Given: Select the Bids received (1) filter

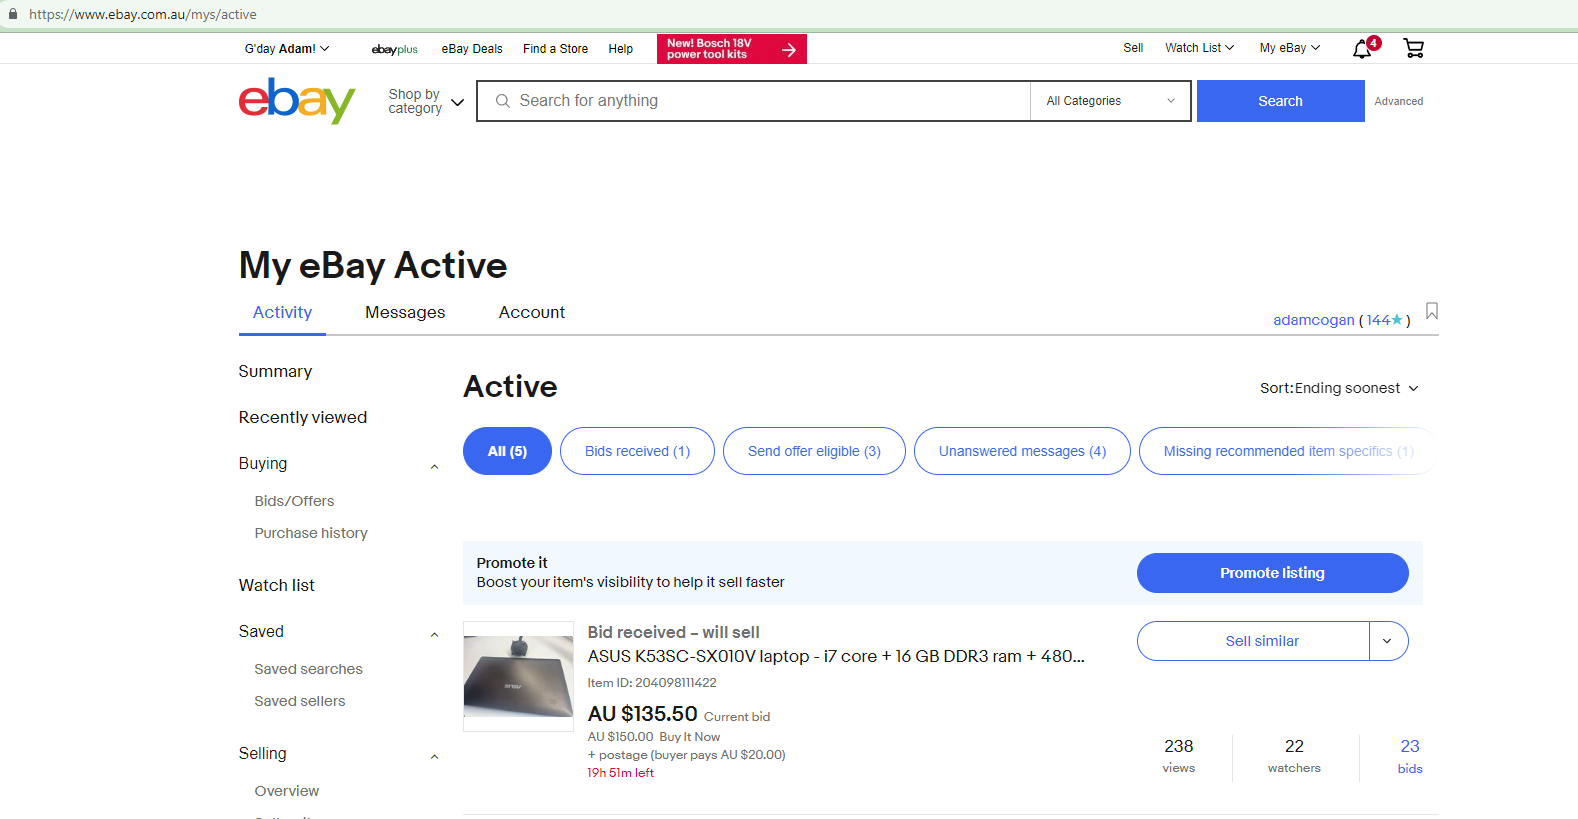Looking at the screenshot, I should point(637,451).
